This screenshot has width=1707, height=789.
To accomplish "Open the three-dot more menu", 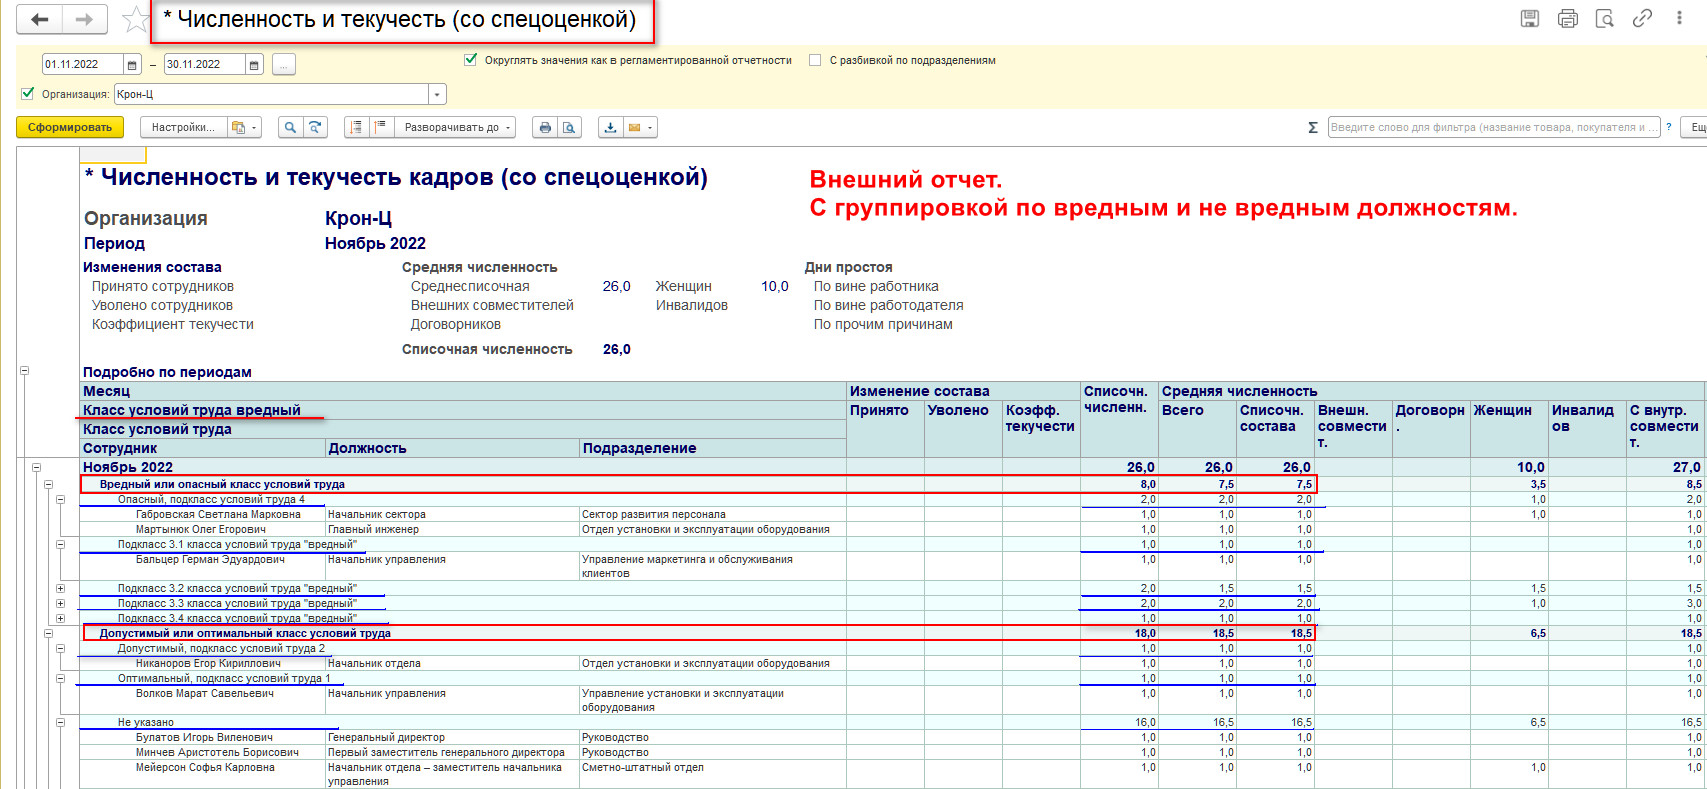I will pyautogui.click(x=1679, y=18).
